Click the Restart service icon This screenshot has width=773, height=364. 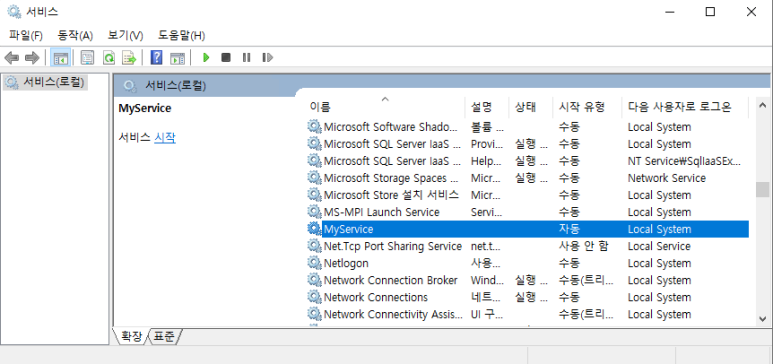coord(267,58)
